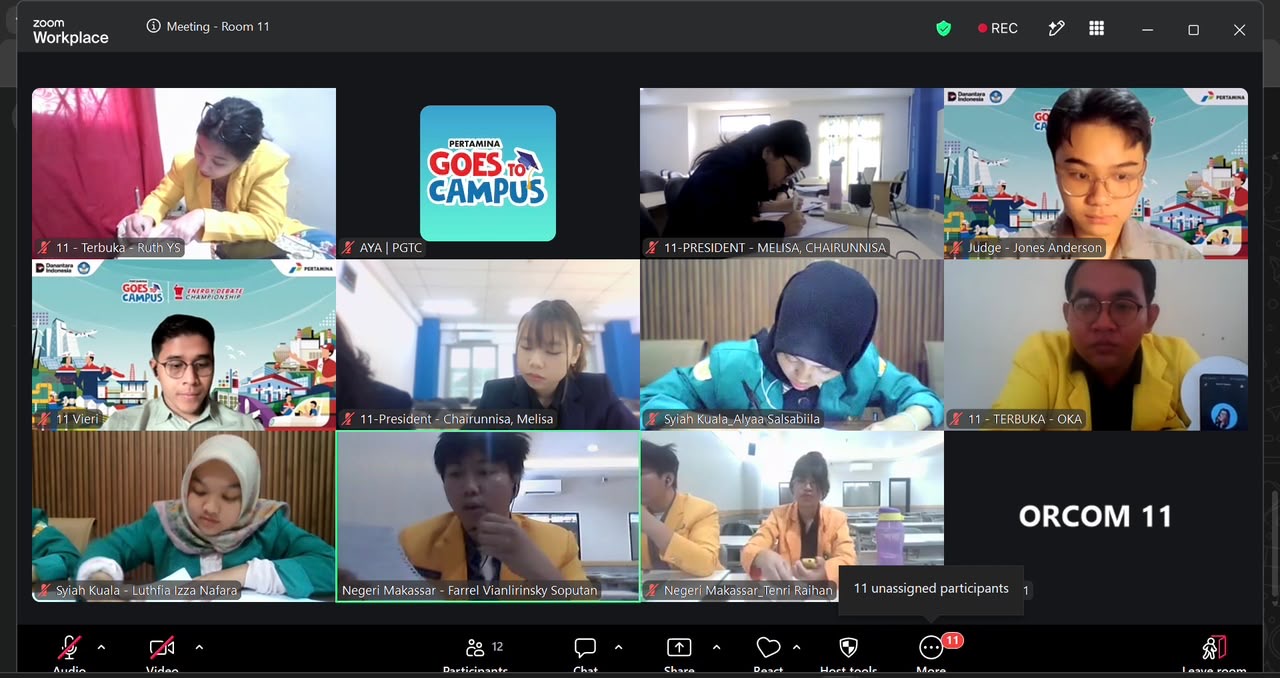1280x678 pixels.
Task: Click muted mic icon on Luthfia label
Action: point(44,590)
